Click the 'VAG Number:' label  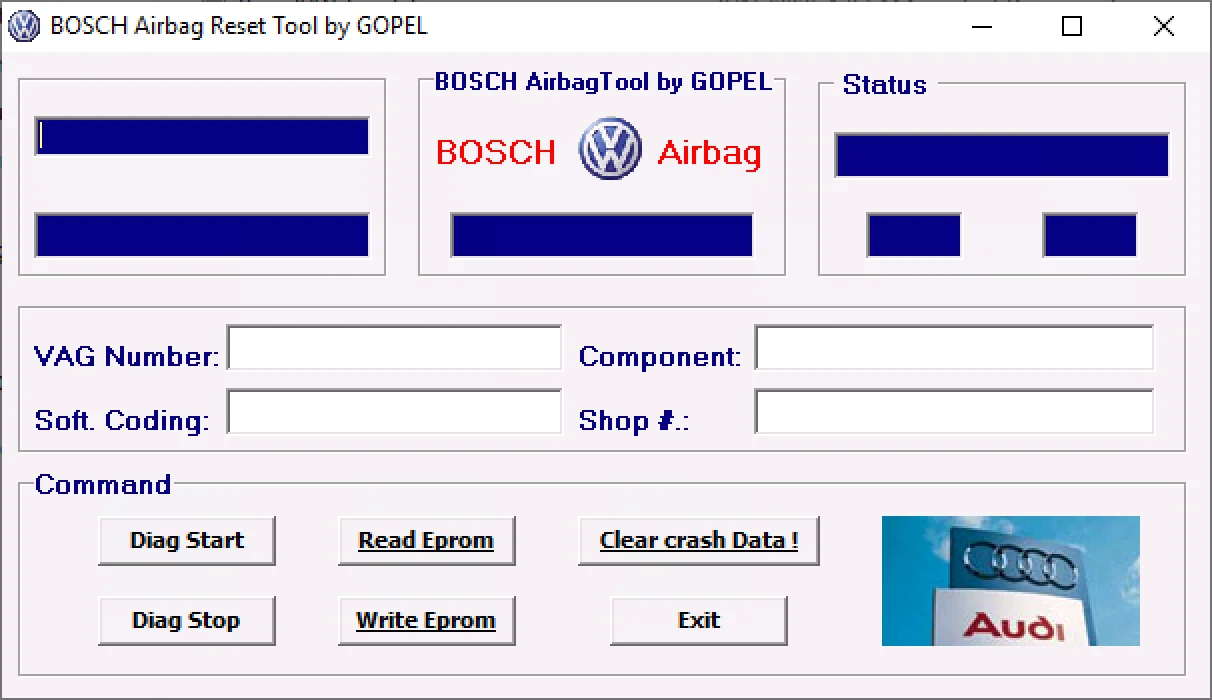(x=127, y=356)
